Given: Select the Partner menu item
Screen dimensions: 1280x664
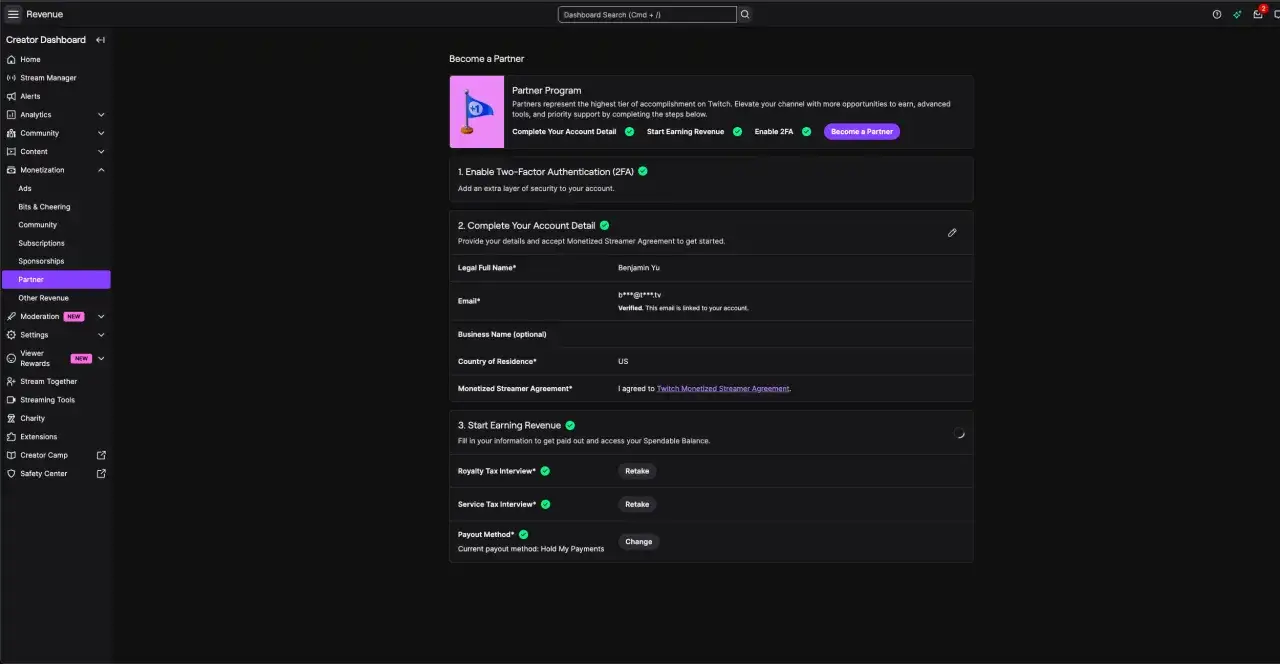Looking at the screenshot, I should click(56, 280).
